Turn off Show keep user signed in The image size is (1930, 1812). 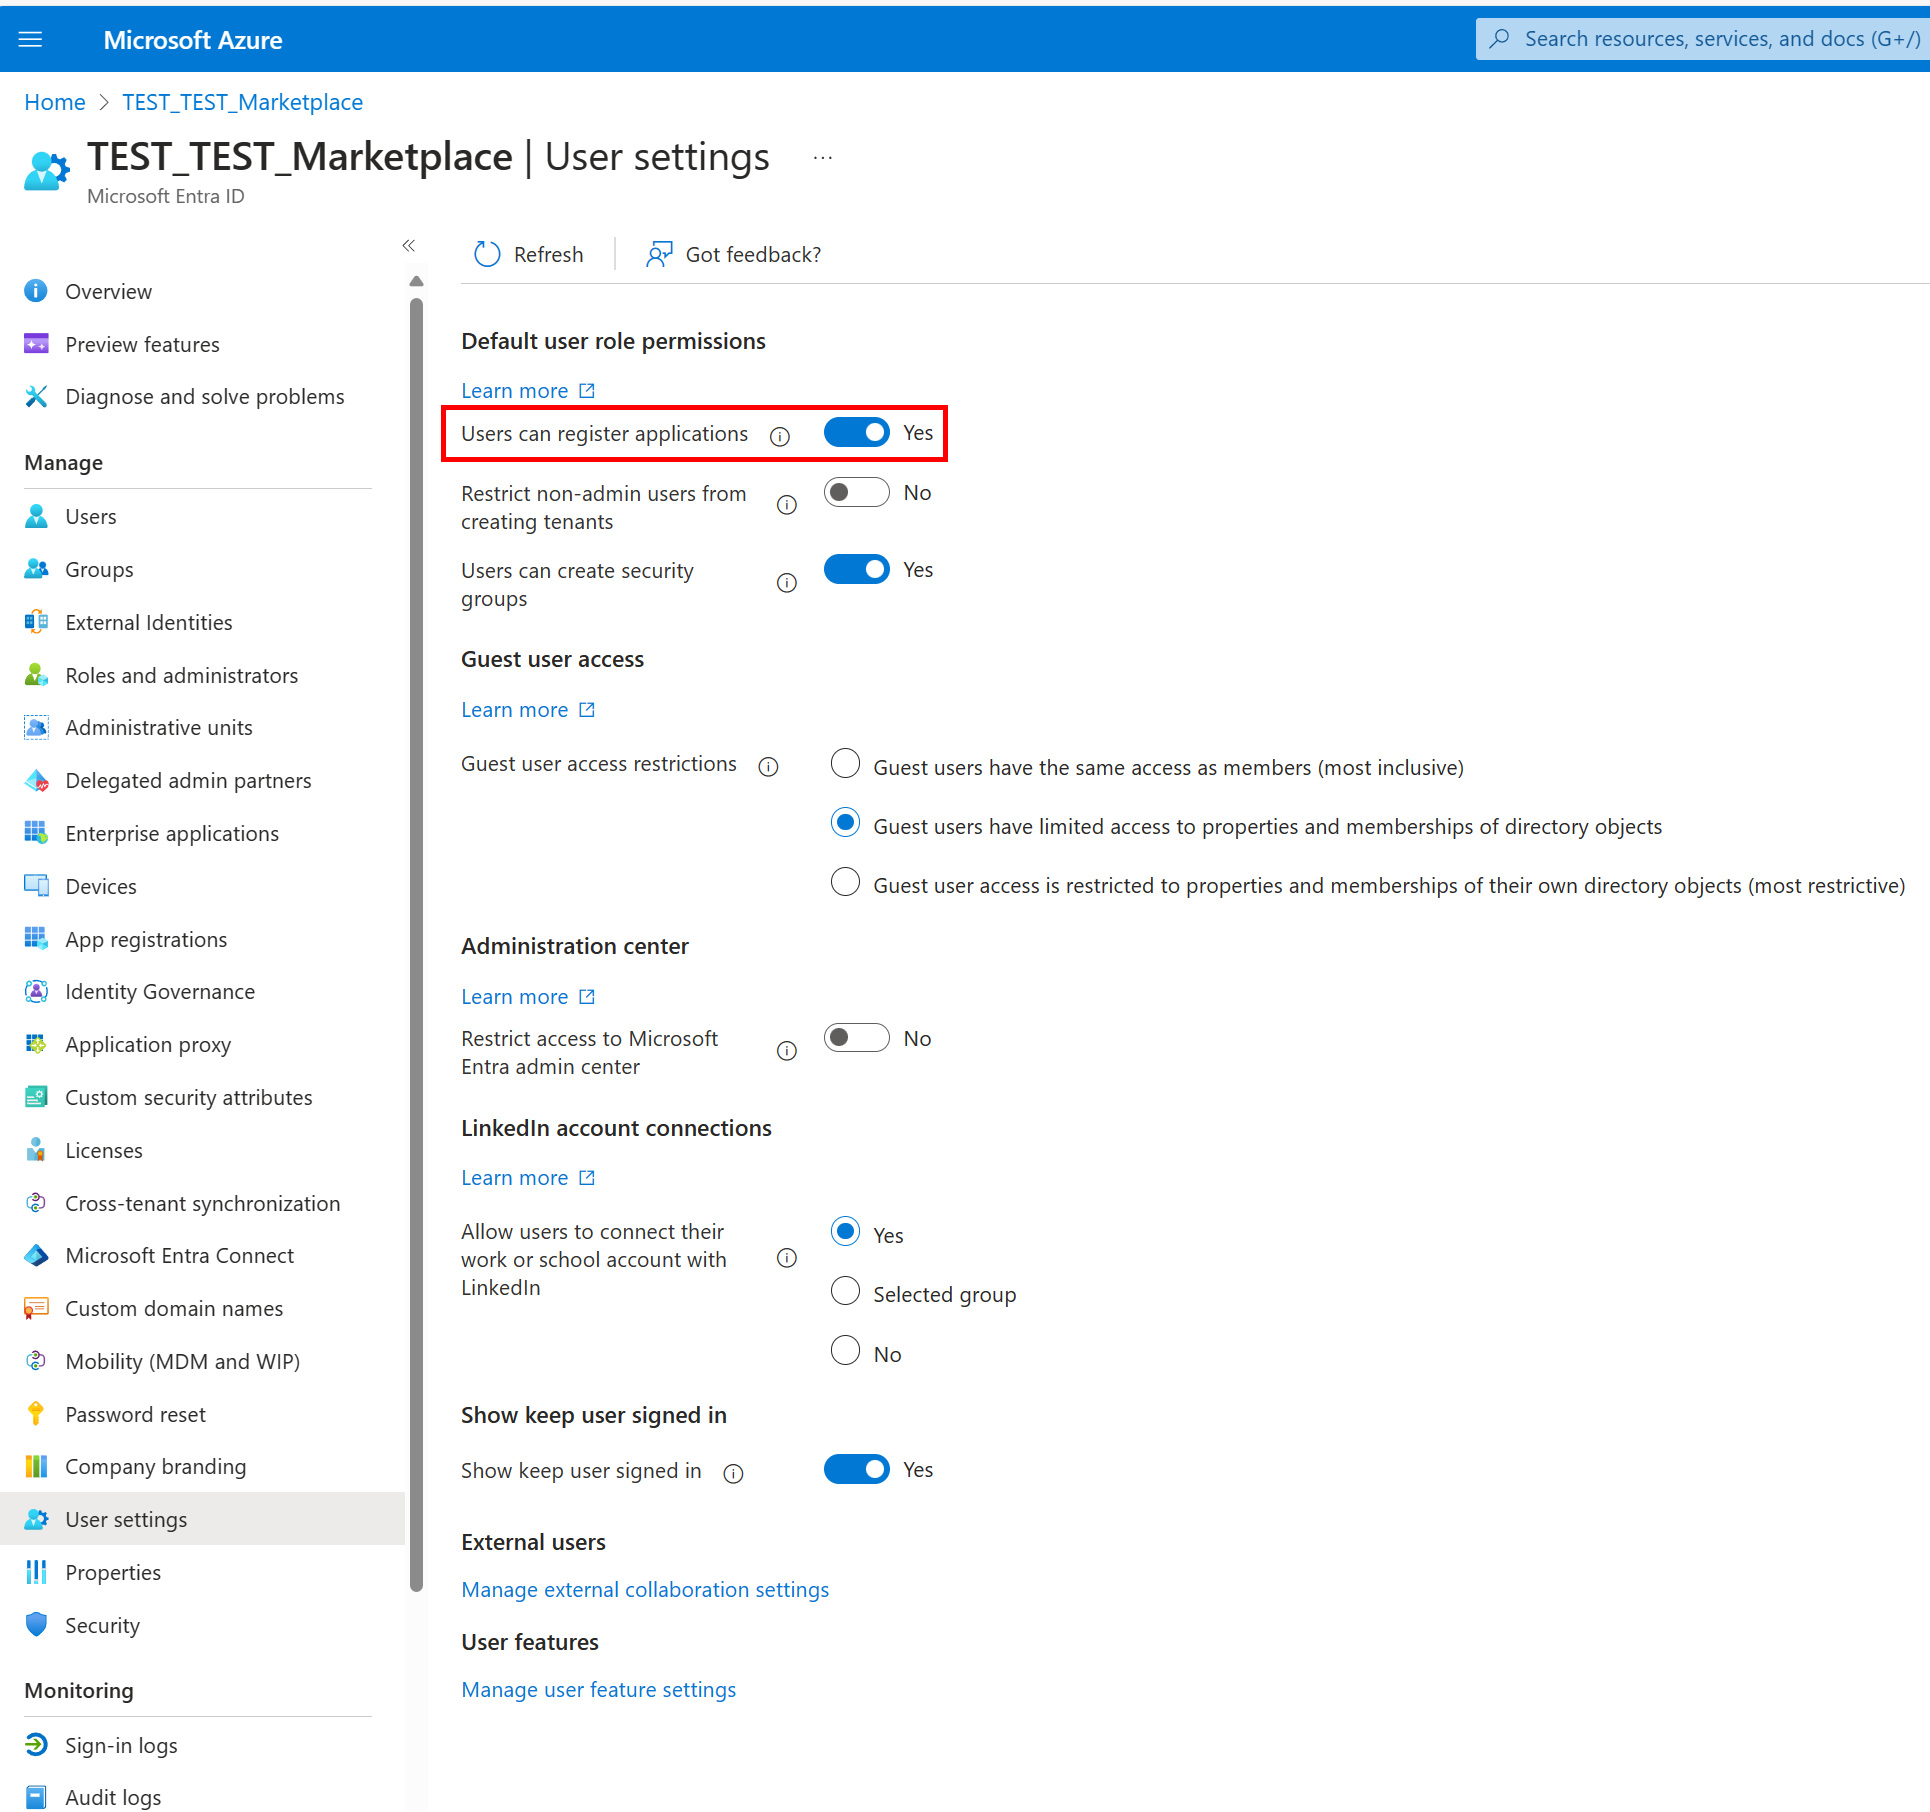point(856,1469)
